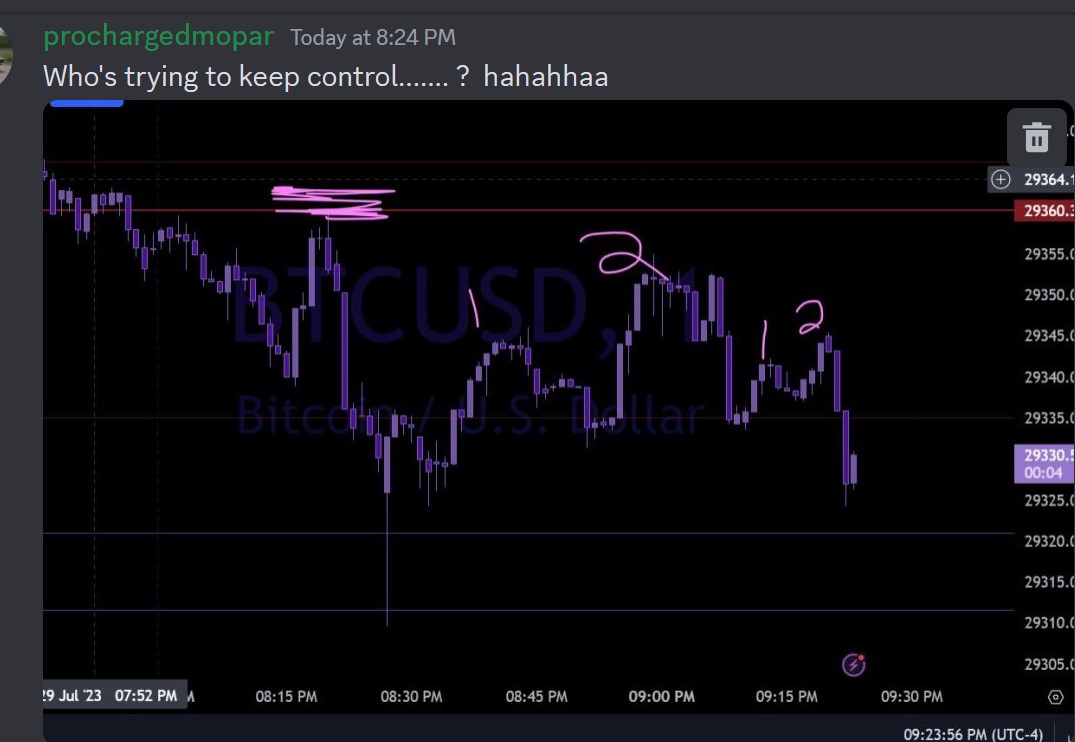
Task: Click the 08:30 PM time axis label
Action: tap(411, 697)
